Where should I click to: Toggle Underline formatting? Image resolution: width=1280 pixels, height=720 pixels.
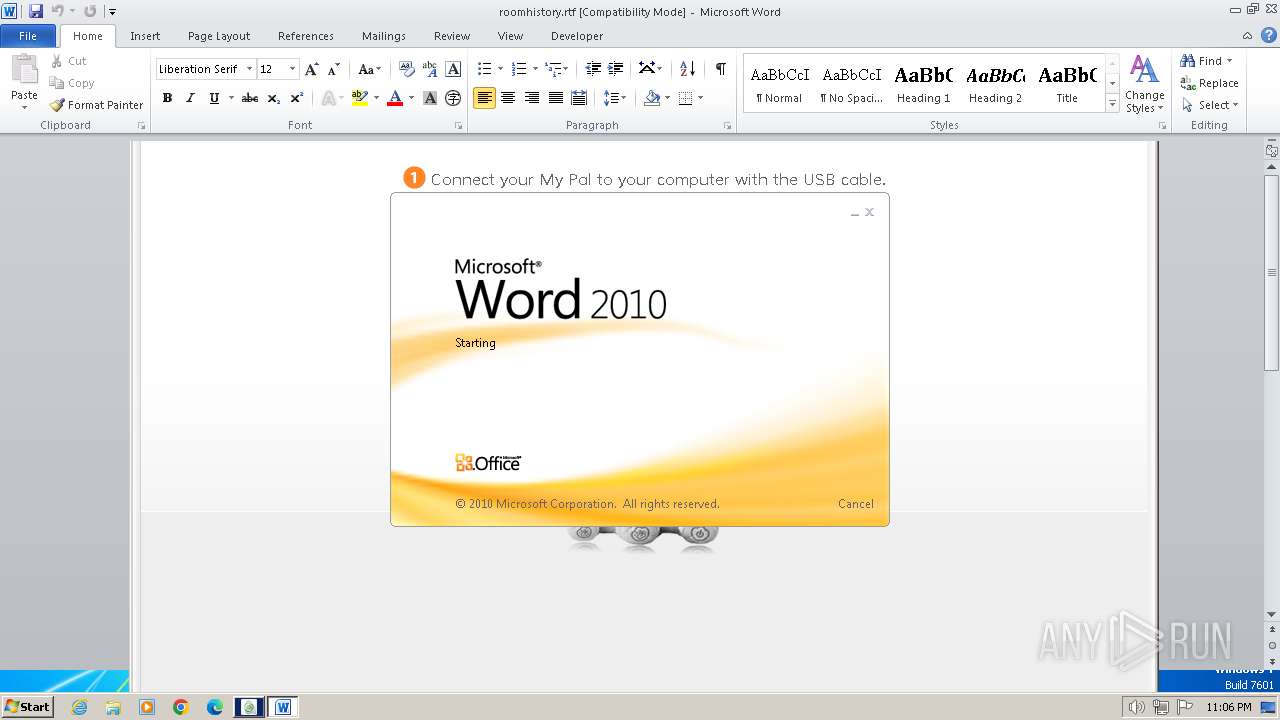[x=214, y=98]
